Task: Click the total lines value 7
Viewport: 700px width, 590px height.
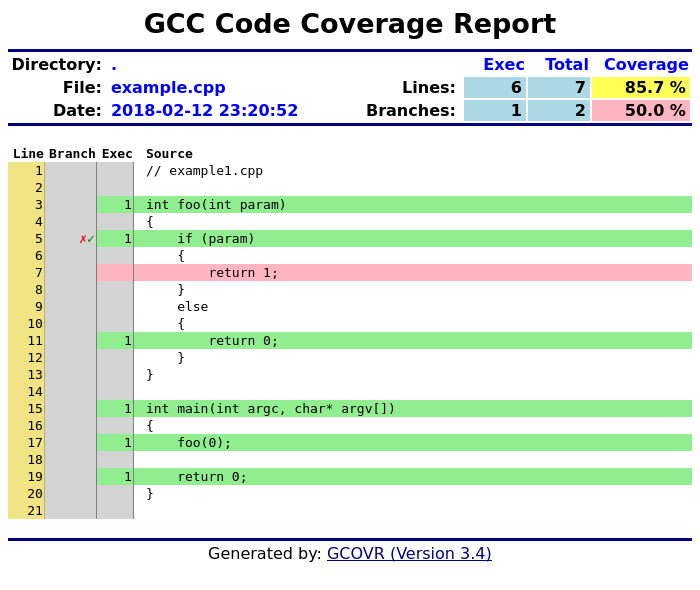Action: click(x=559, y=87)
